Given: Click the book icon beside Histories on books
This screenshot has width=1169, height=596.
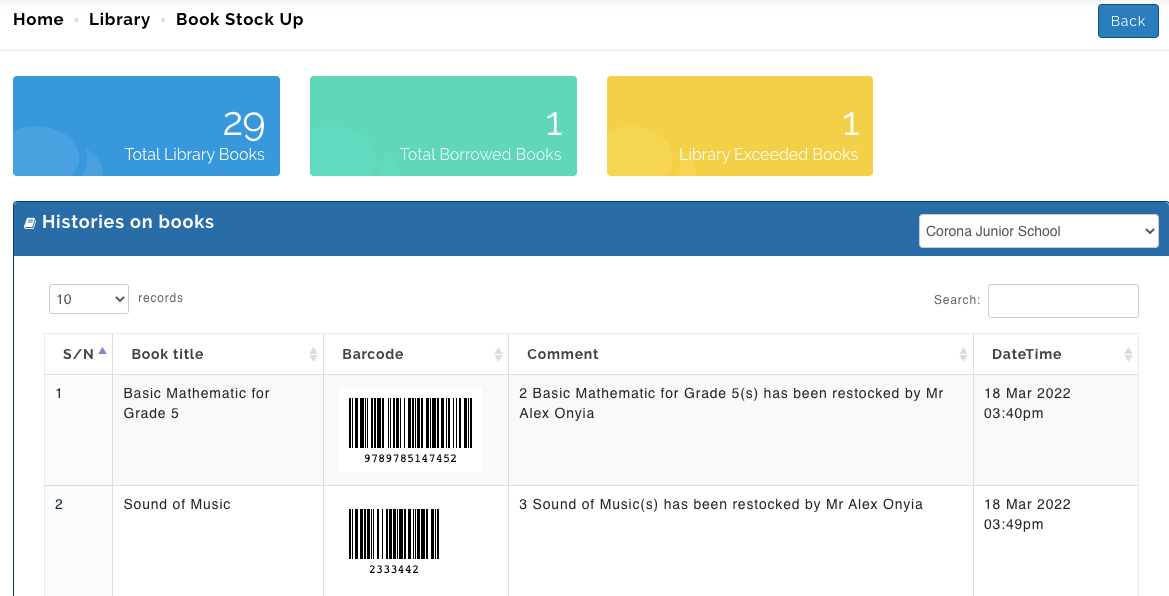Looking at the screenshot, I should pos(30,223).
